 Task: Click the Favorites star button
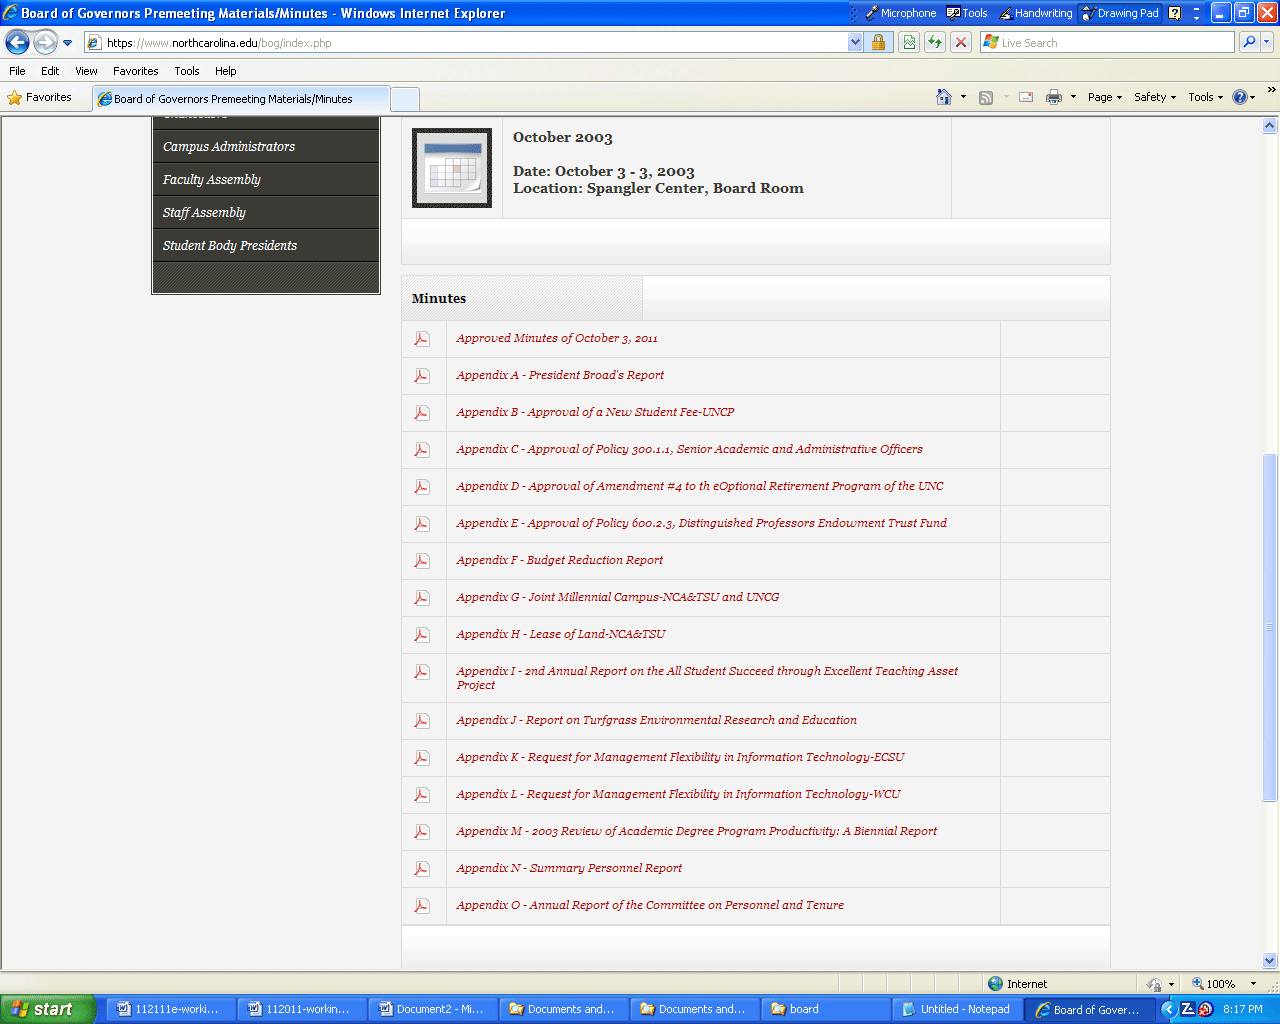(x=40, y=97)
